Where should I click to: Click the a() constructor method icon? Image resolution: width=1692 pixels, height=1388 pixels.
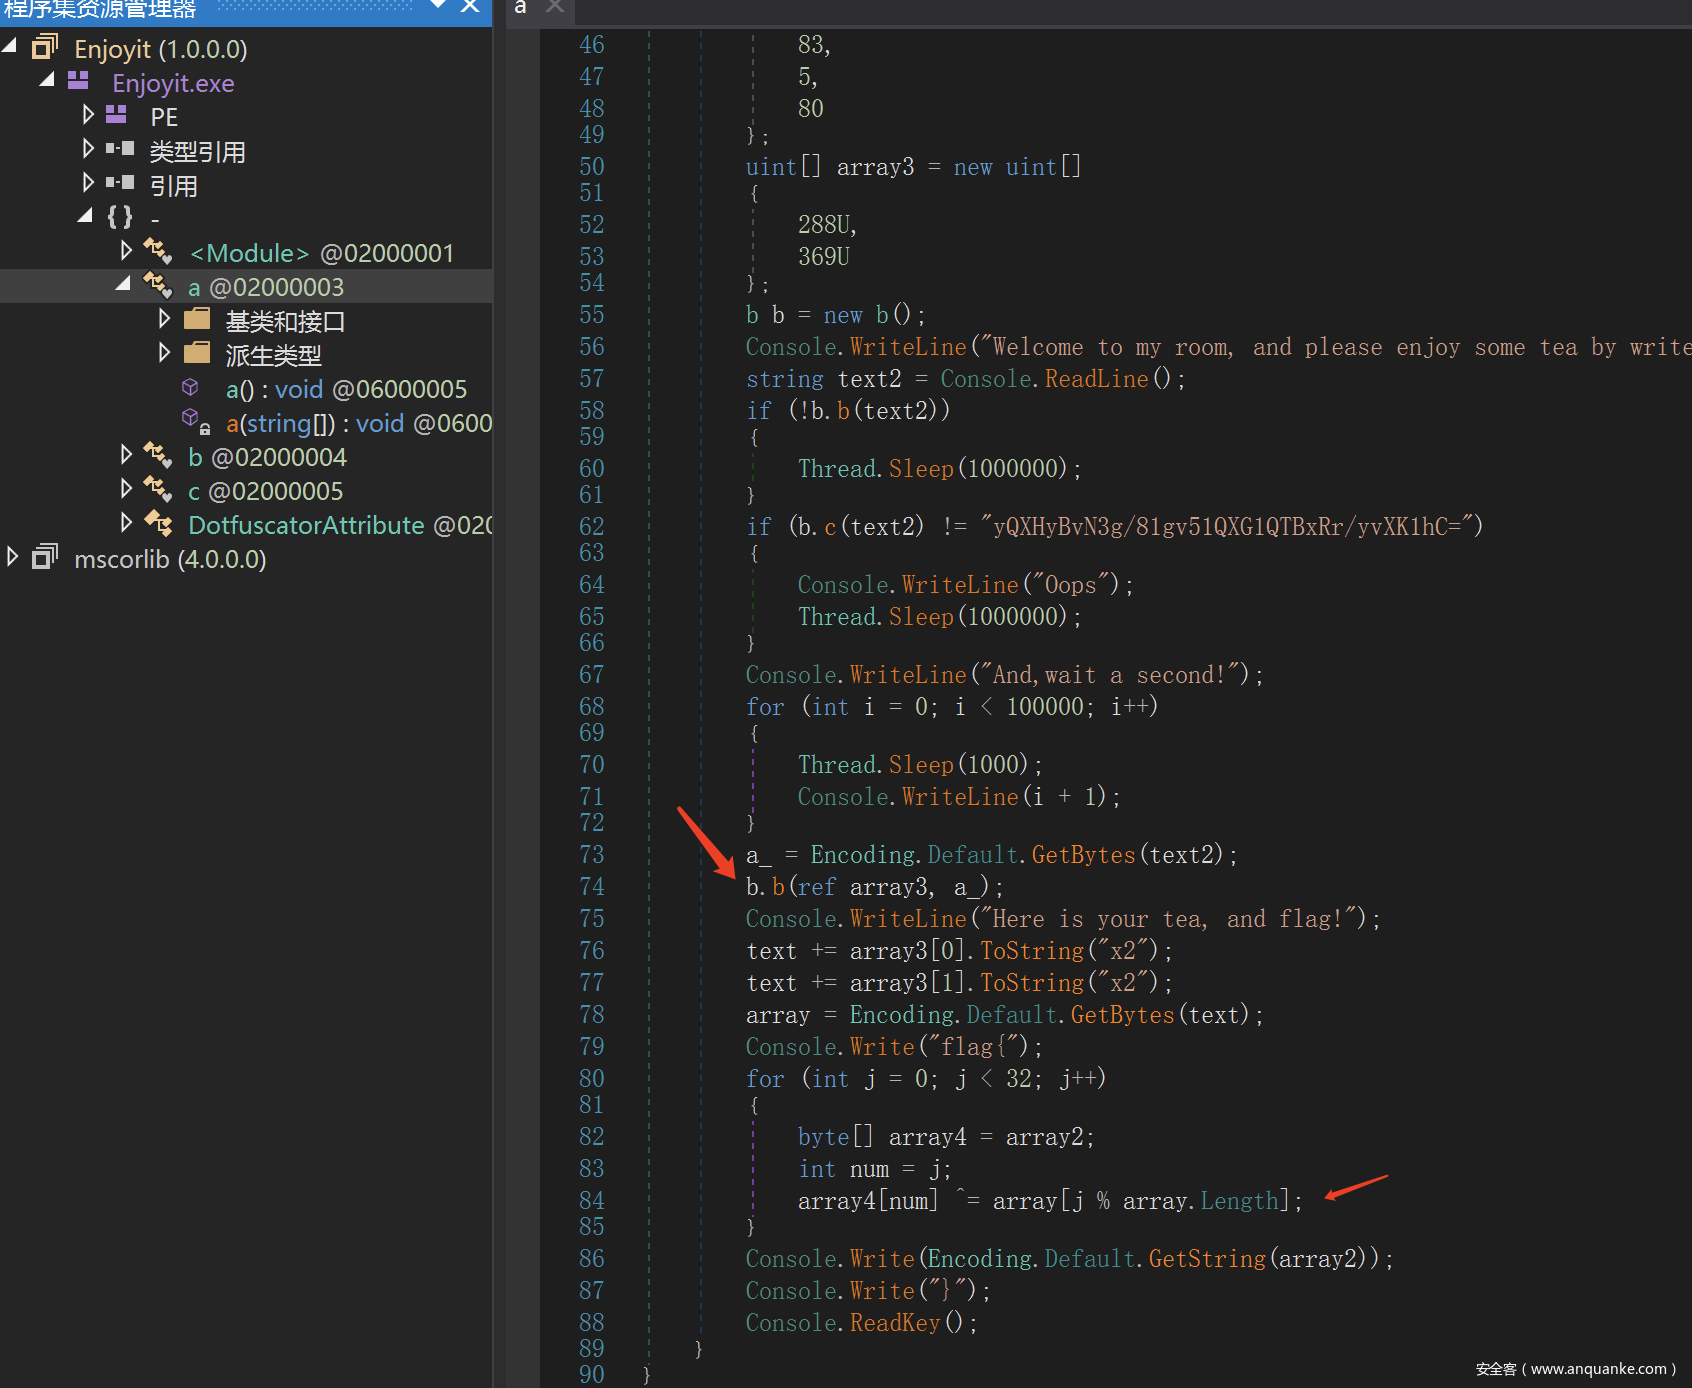tap(190, 388)
